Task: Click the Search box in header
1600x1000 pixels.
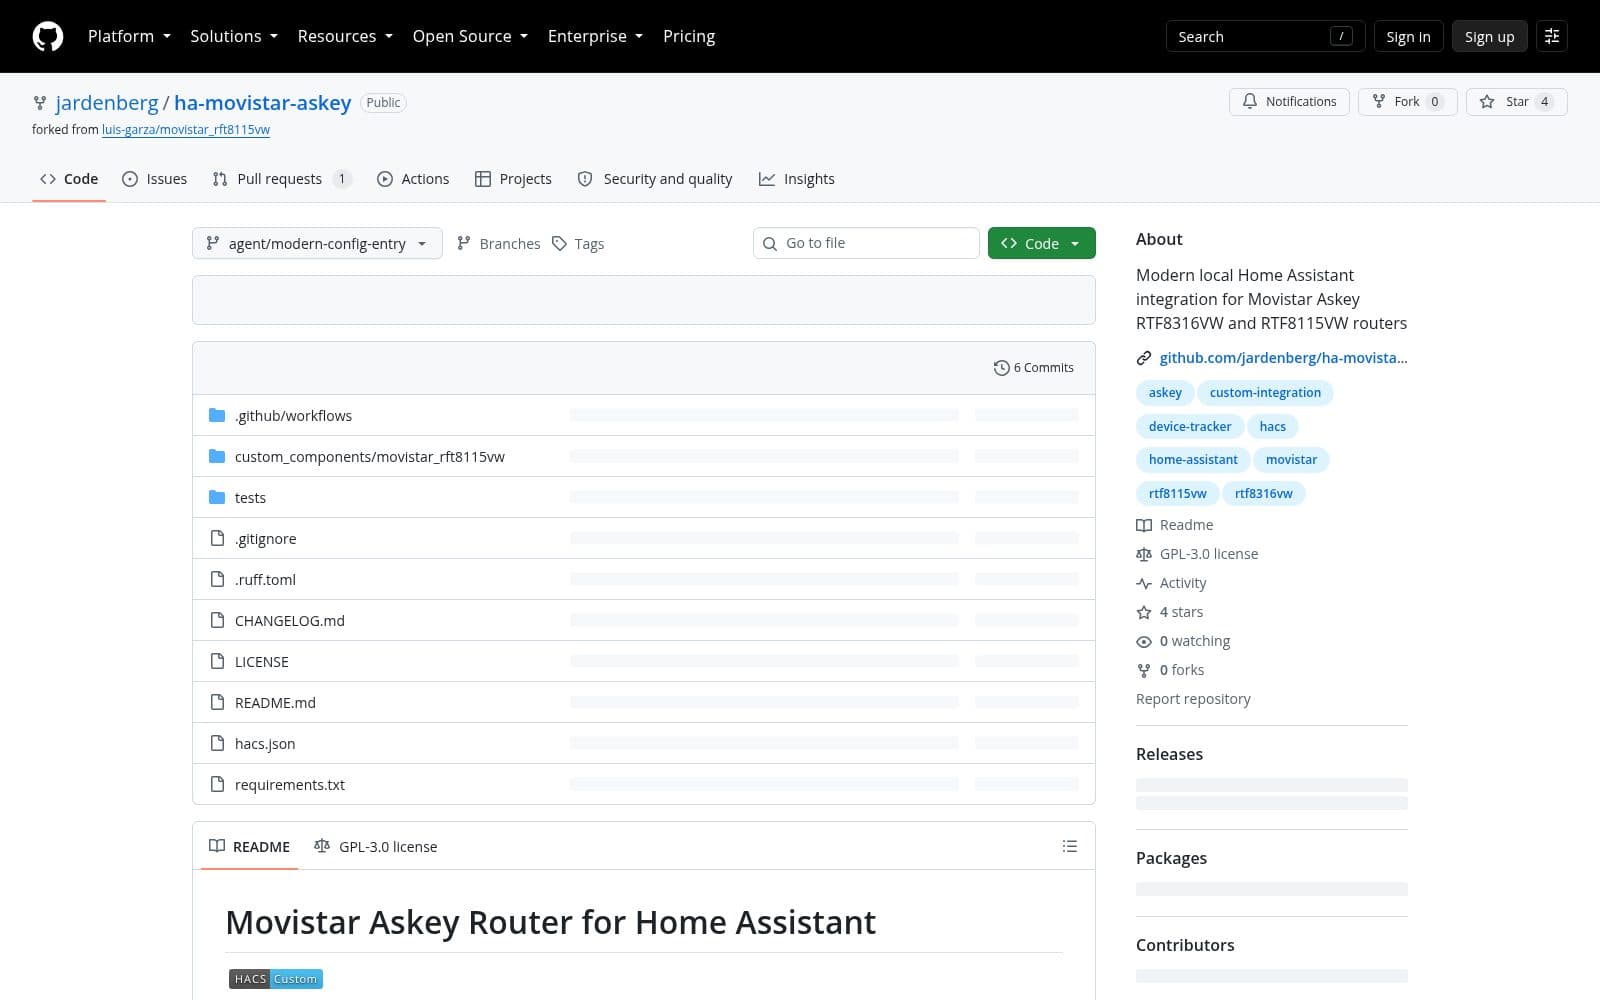Action: coord(1265,36)
